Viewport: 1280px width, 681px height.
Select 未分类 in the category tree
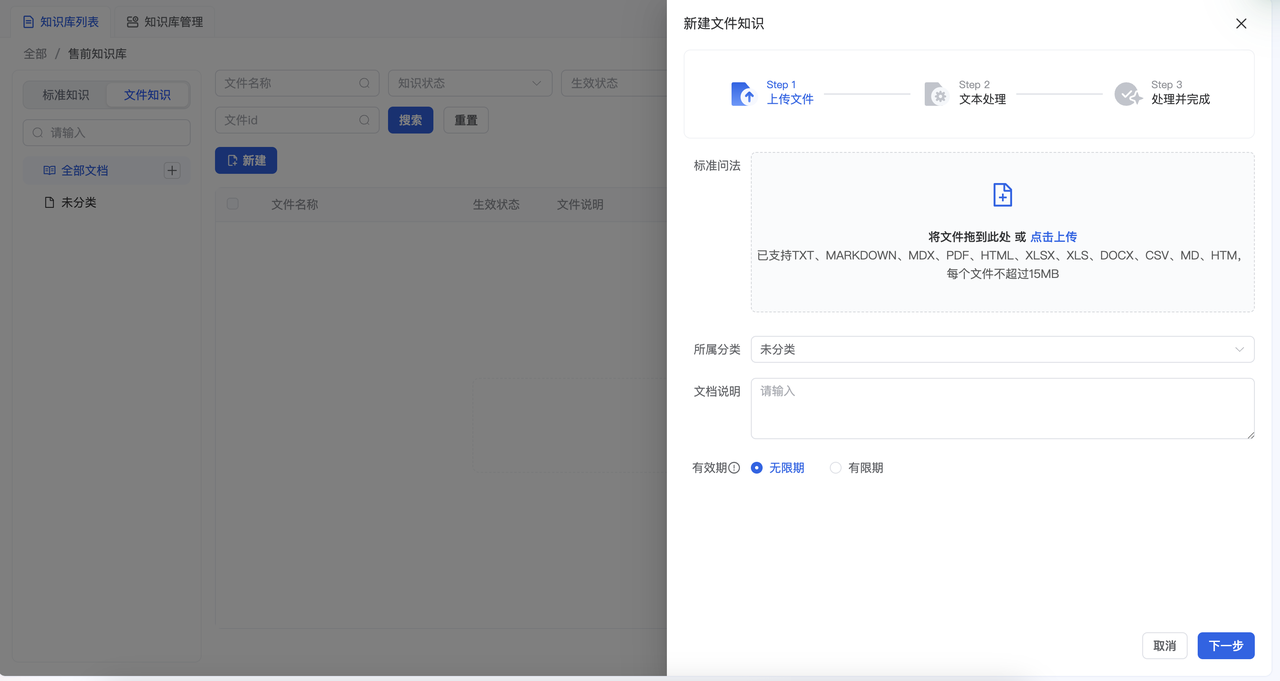[x=78, y=203]
